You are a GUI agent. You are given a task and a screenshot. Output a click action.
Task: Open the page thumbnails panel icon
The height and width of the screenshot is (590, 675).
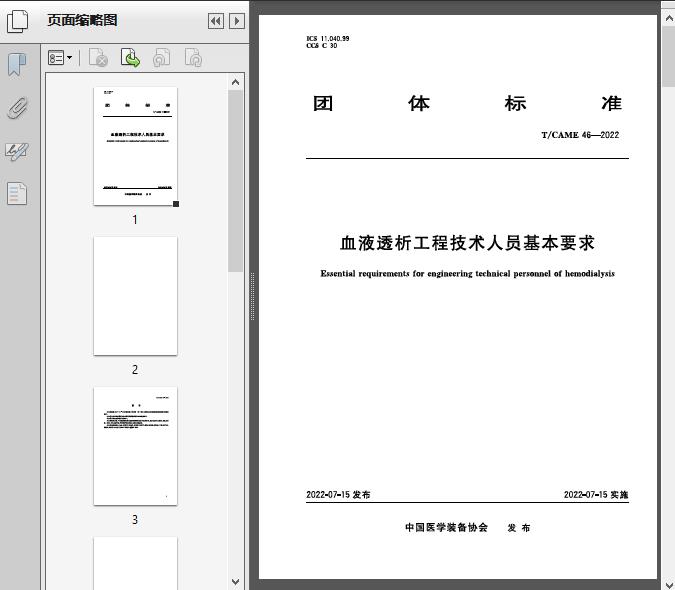18,22
